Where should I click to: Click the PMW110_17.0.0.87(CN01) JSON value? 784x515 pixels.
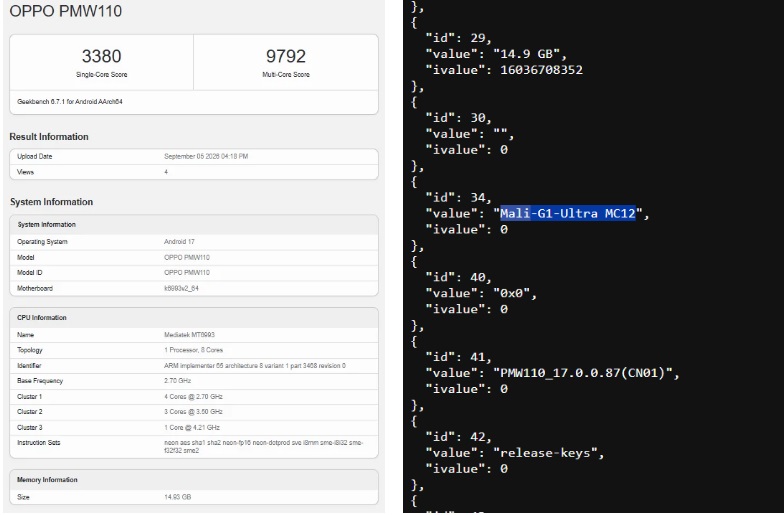(586, 373)
